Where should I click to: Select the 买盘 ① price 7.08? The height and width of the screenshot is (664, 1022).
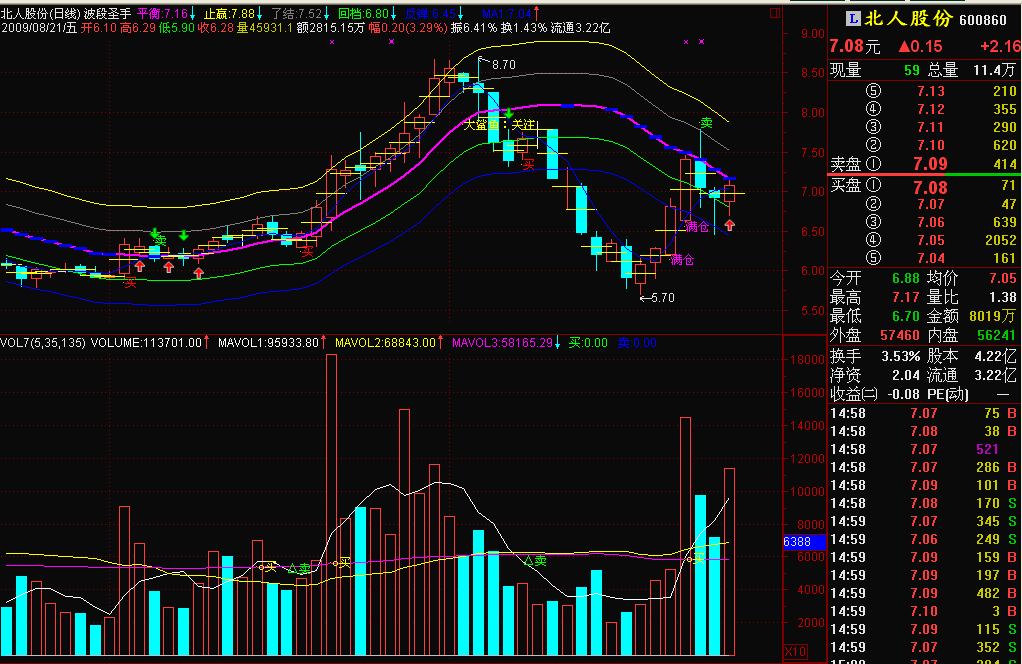pyautogui.click(x=930, y=188)
